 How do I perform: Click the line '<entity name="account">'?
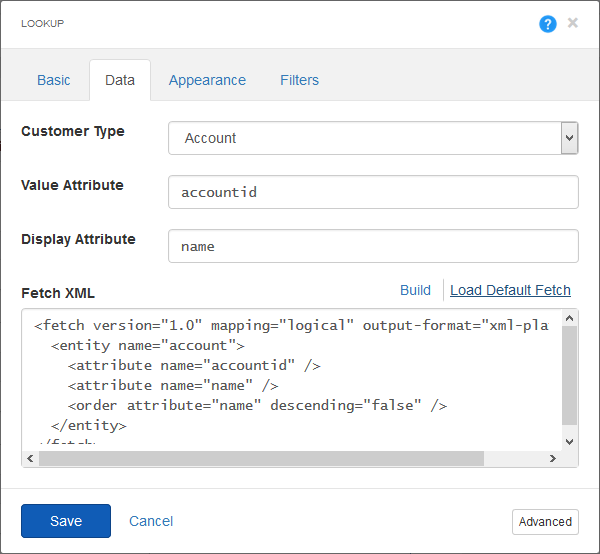148,345
